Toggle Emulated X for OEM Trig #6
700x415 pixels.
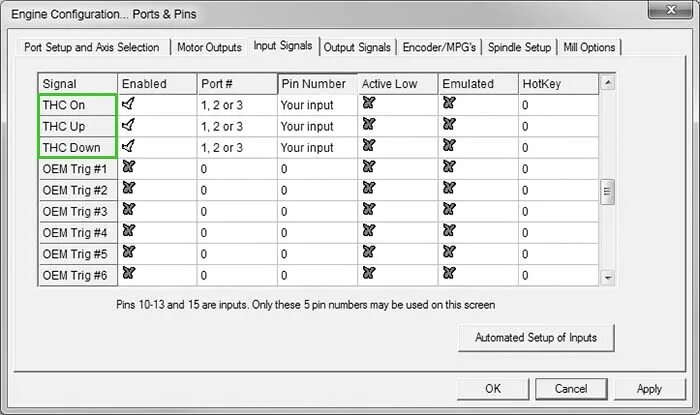(x=449, y=273)
